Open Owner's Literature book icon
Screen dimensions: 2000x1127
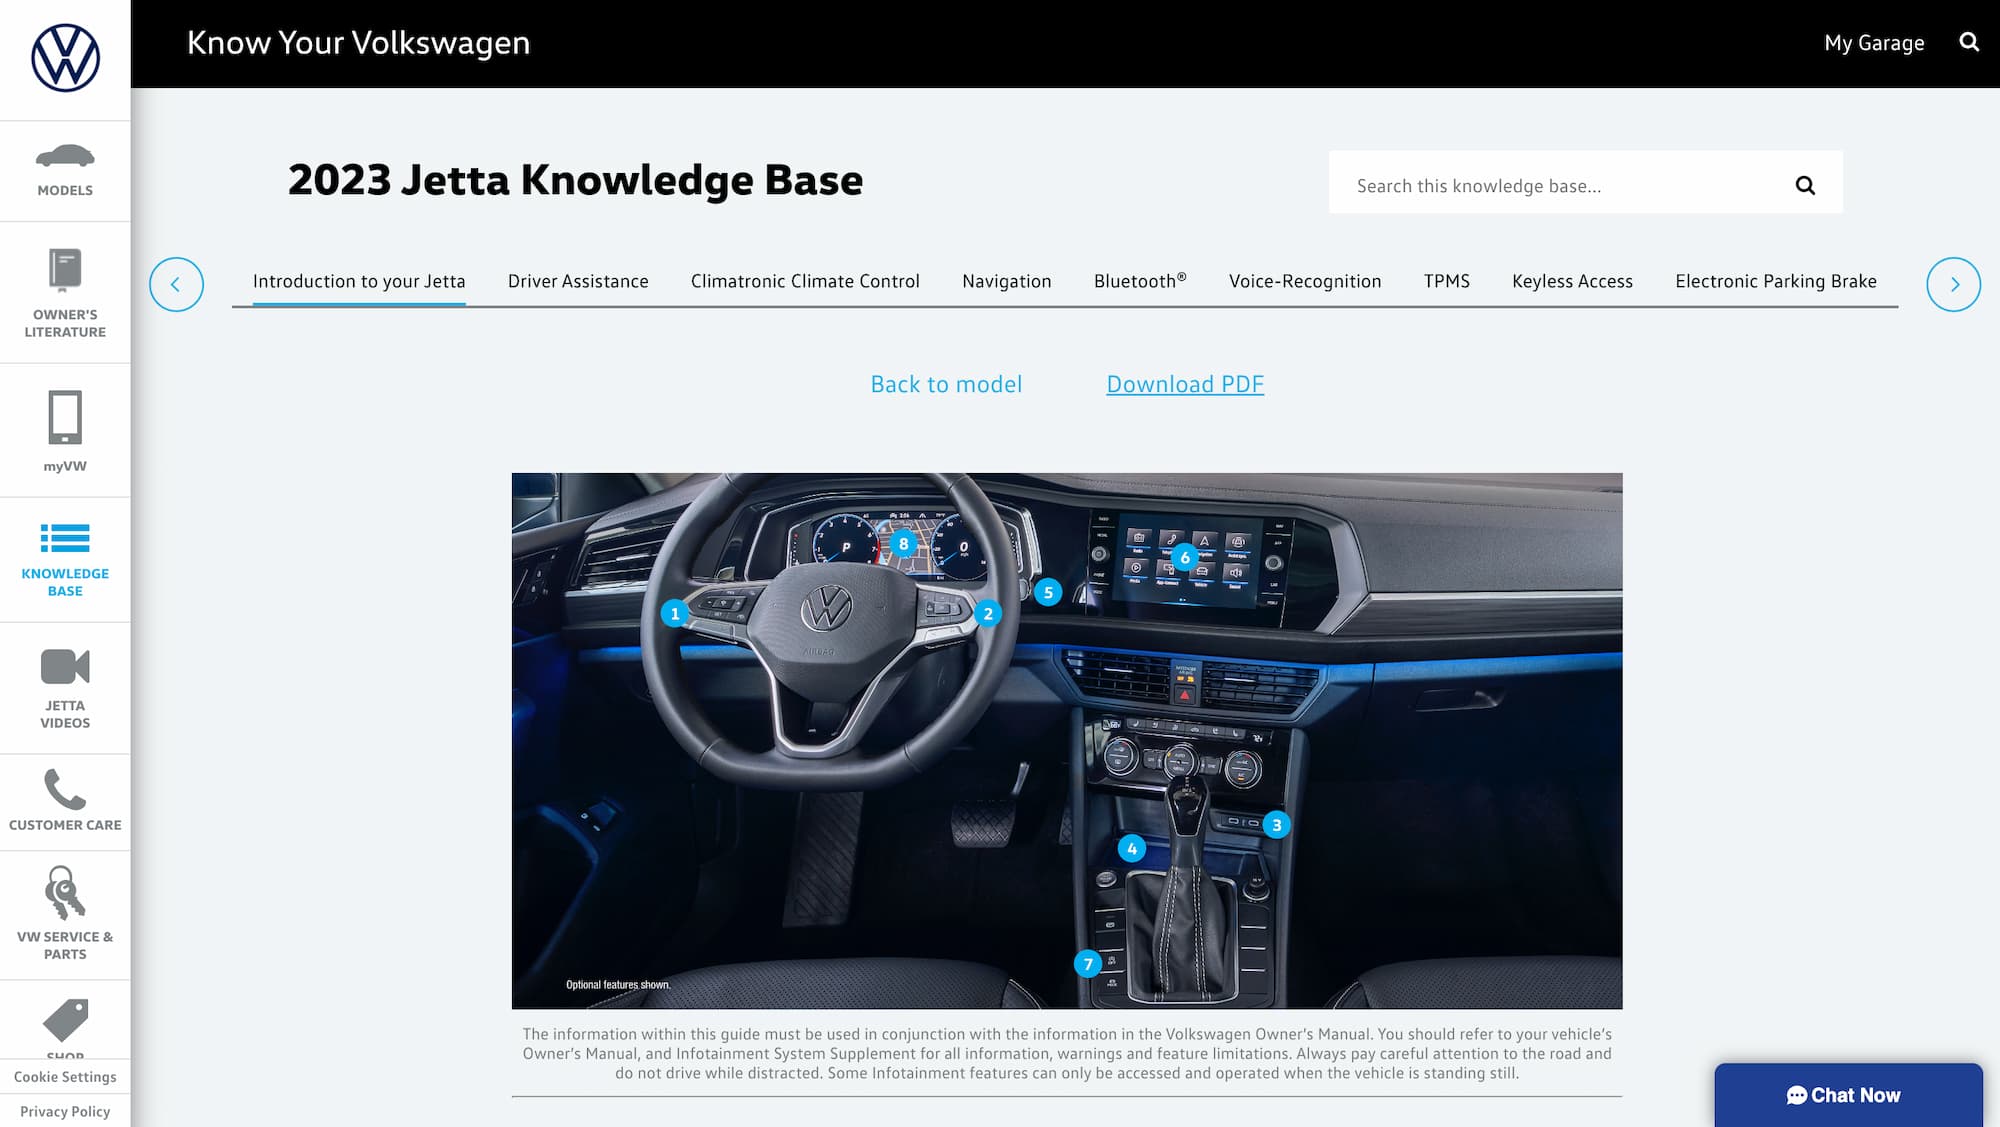(x=65, y=270)
